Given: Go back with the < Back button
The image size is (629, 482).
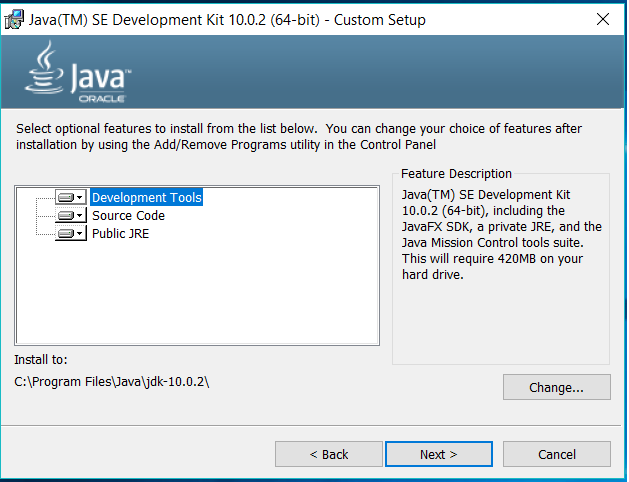Looking at the screenshot, I should click(329, 454).
